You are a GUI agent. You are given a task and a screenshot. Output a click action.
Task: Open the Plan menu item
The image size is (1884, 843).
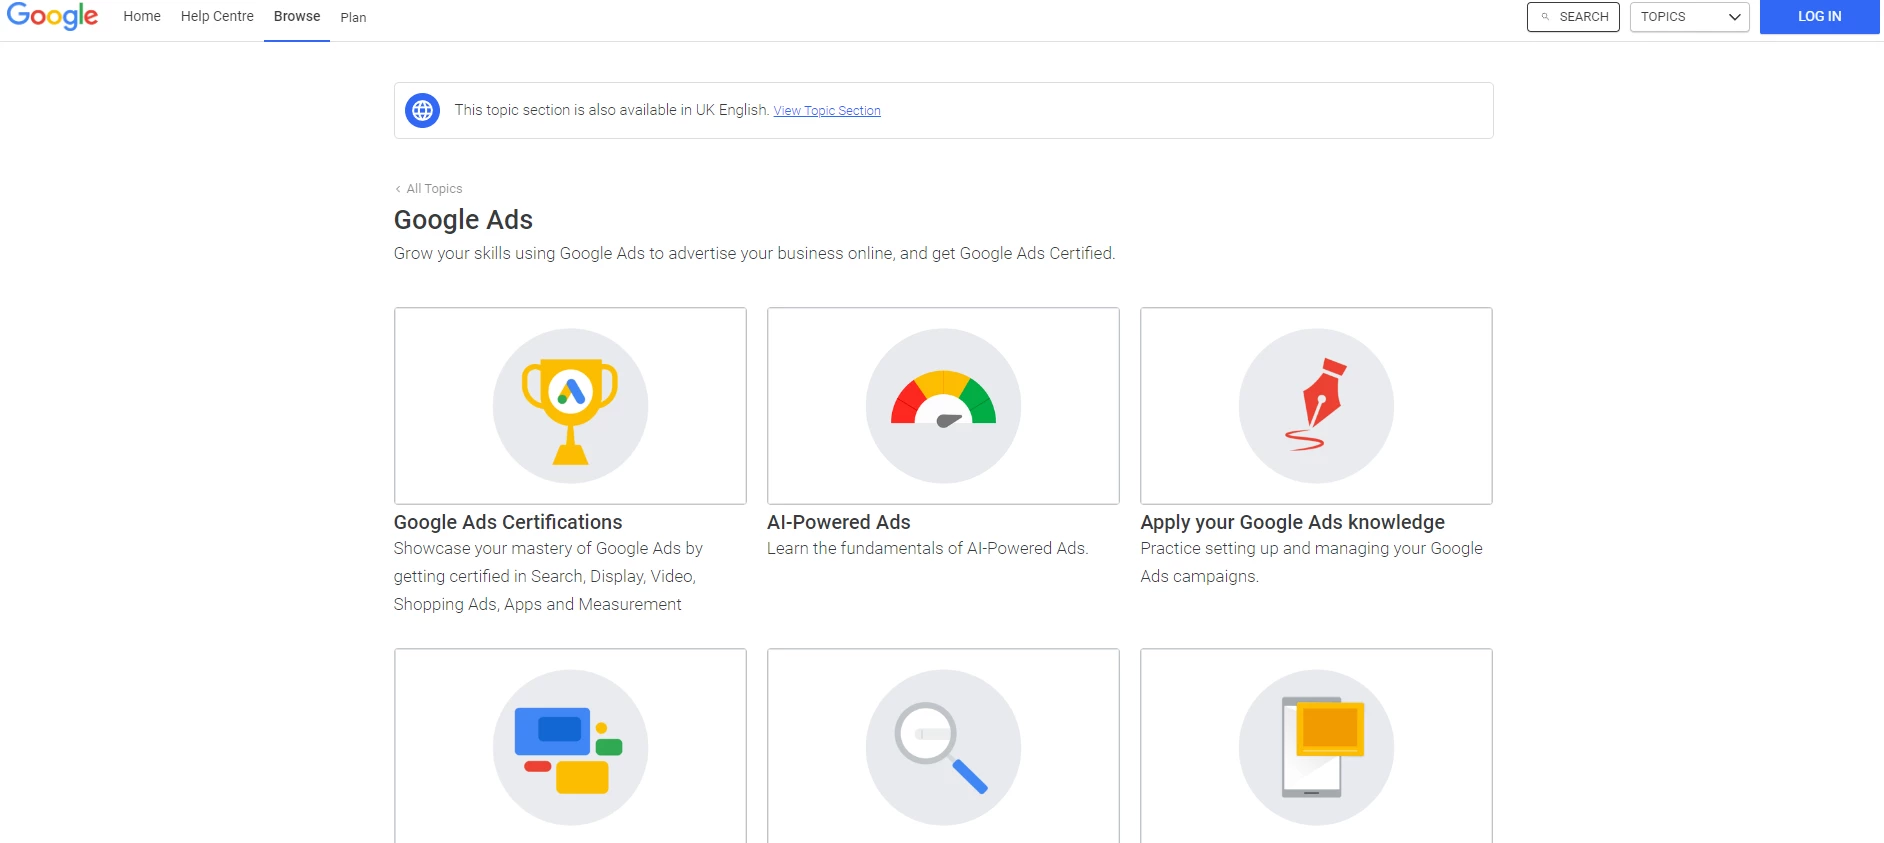[353, 18]
